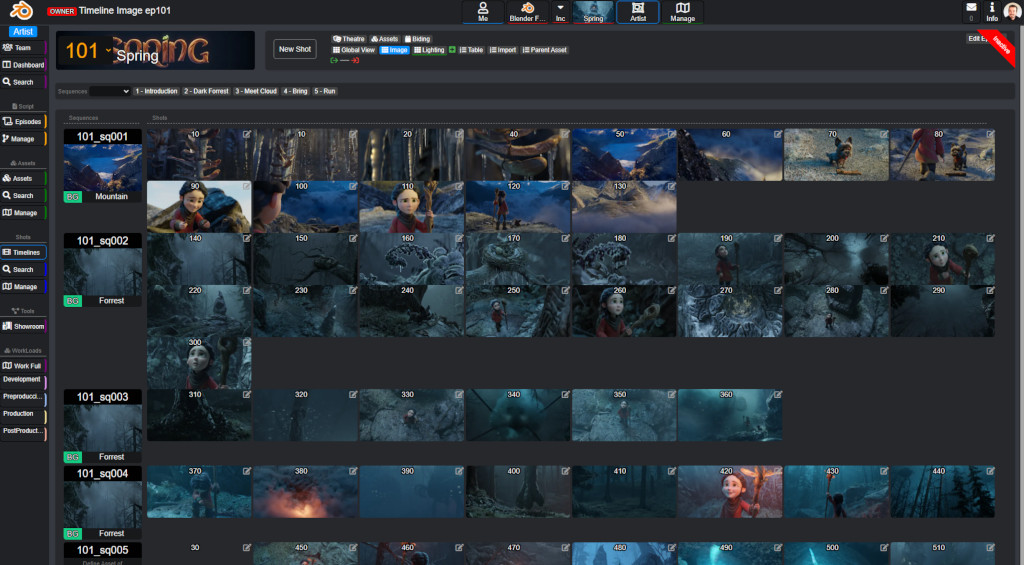Click edit icon on shot 170

pos(566,238)
